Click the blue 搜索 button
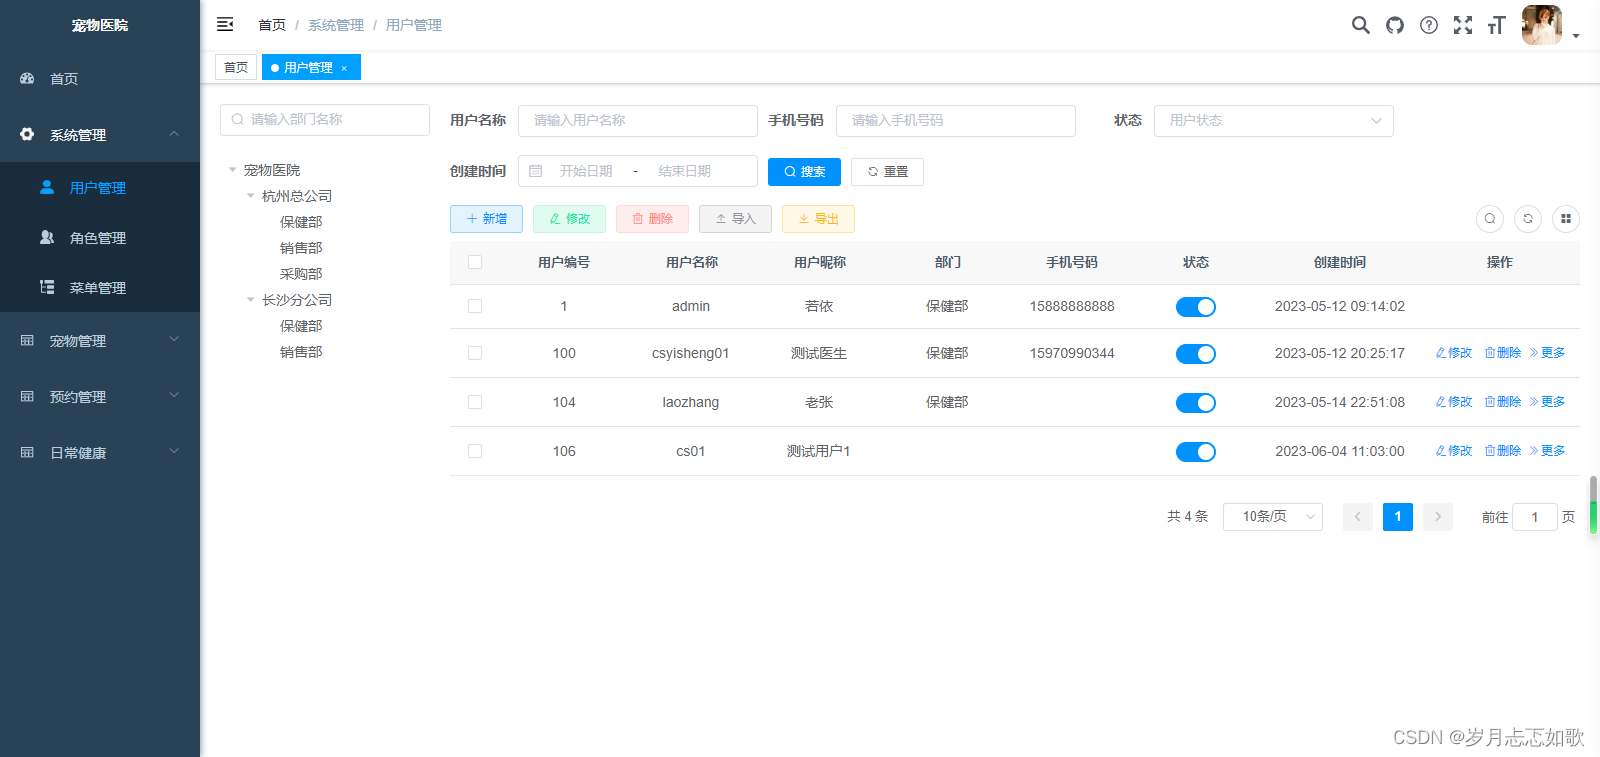Image resolution: width=1600 pixels, height=757 pixels. (804, 172)
